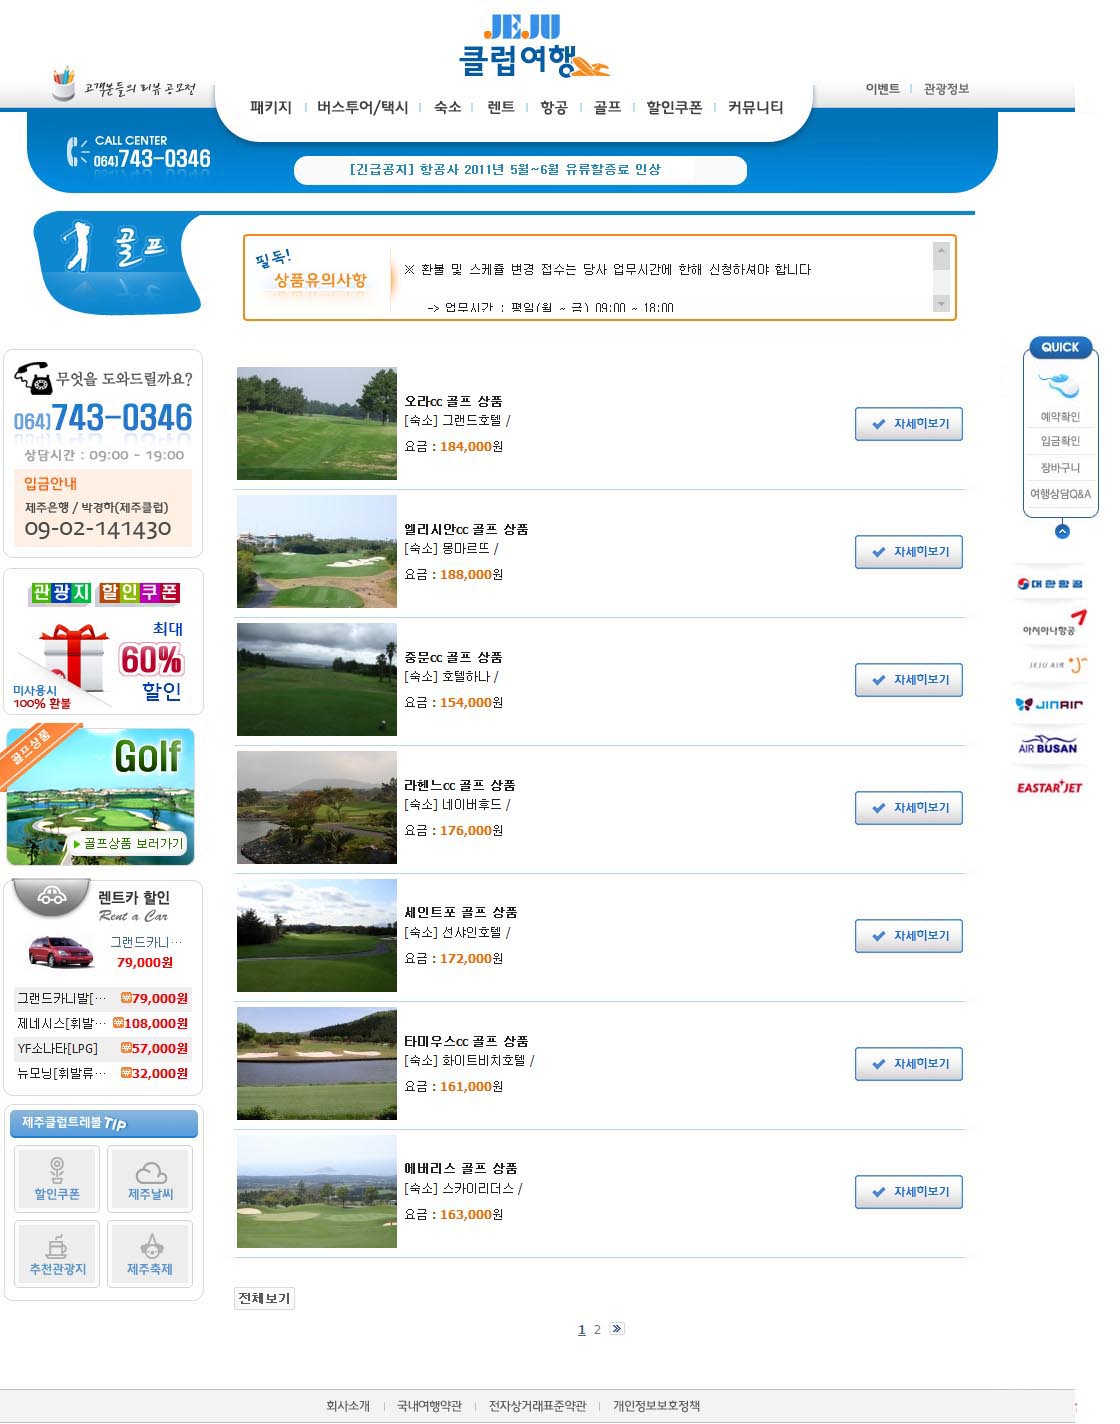Viewport: 1120px width, 1424px height.
Task: Go to page 2 of listings
Action: (597, 1329)
